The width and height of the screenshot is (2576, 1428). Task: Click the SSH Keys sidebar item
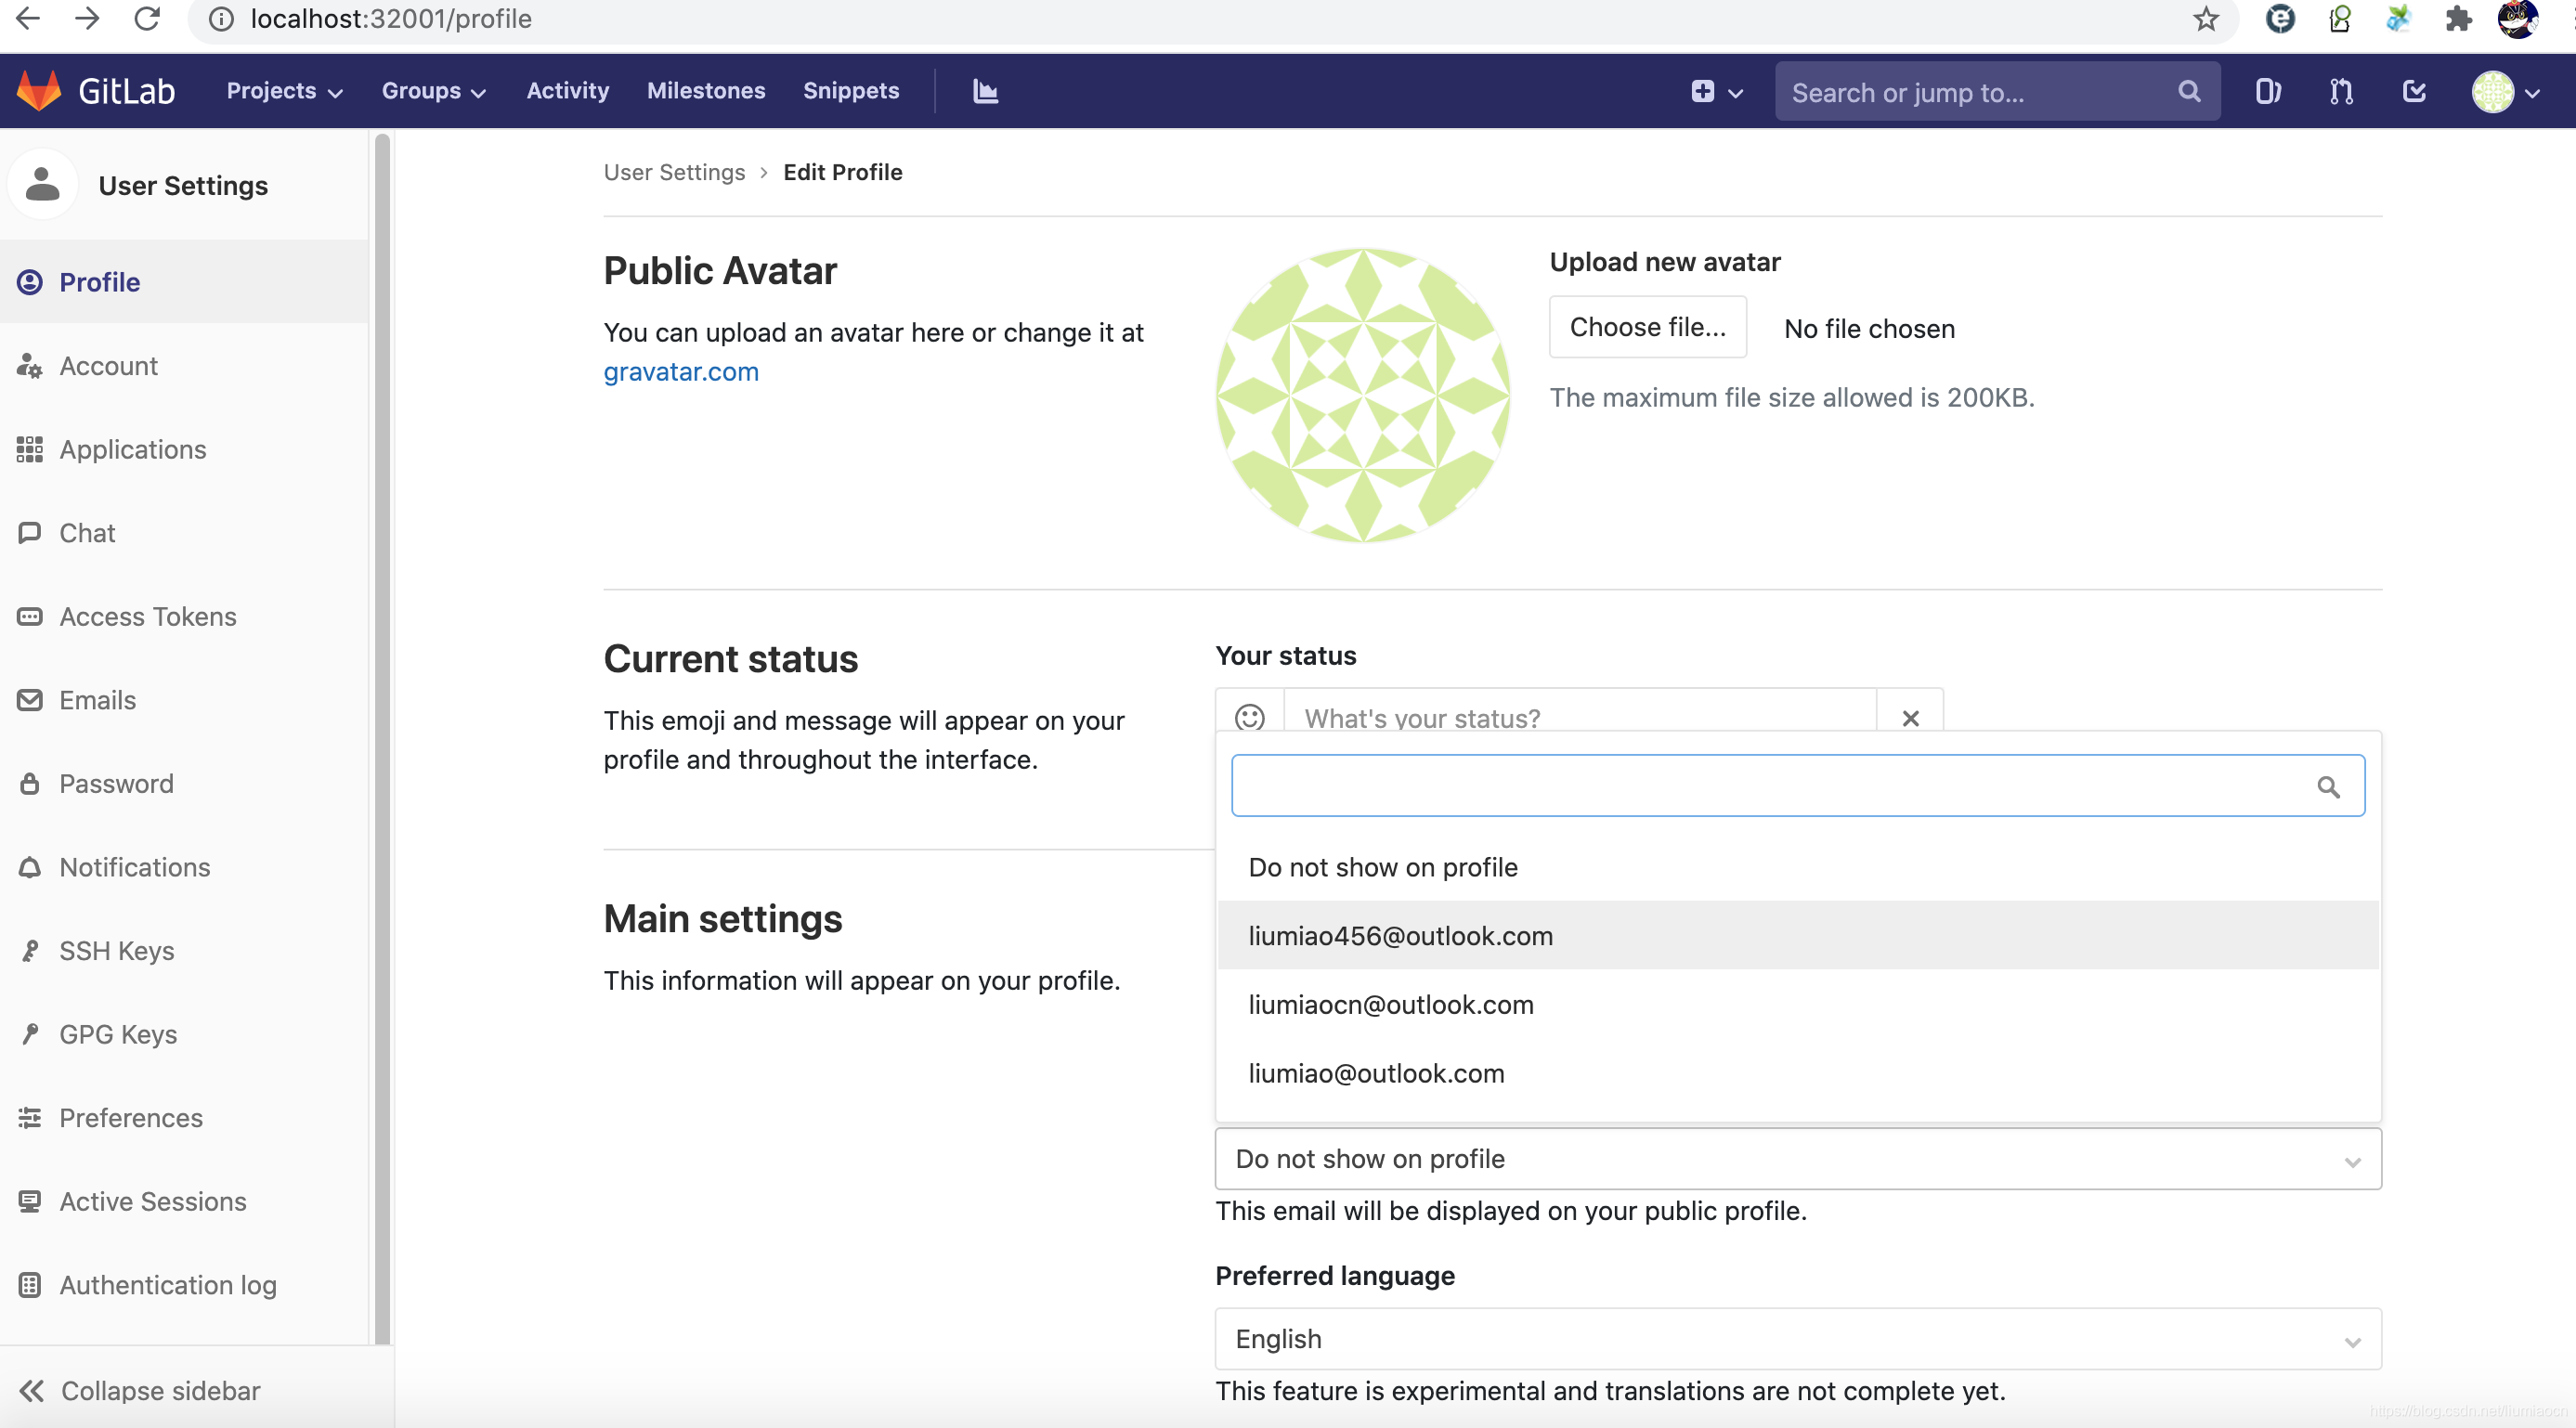click(118, 950)
